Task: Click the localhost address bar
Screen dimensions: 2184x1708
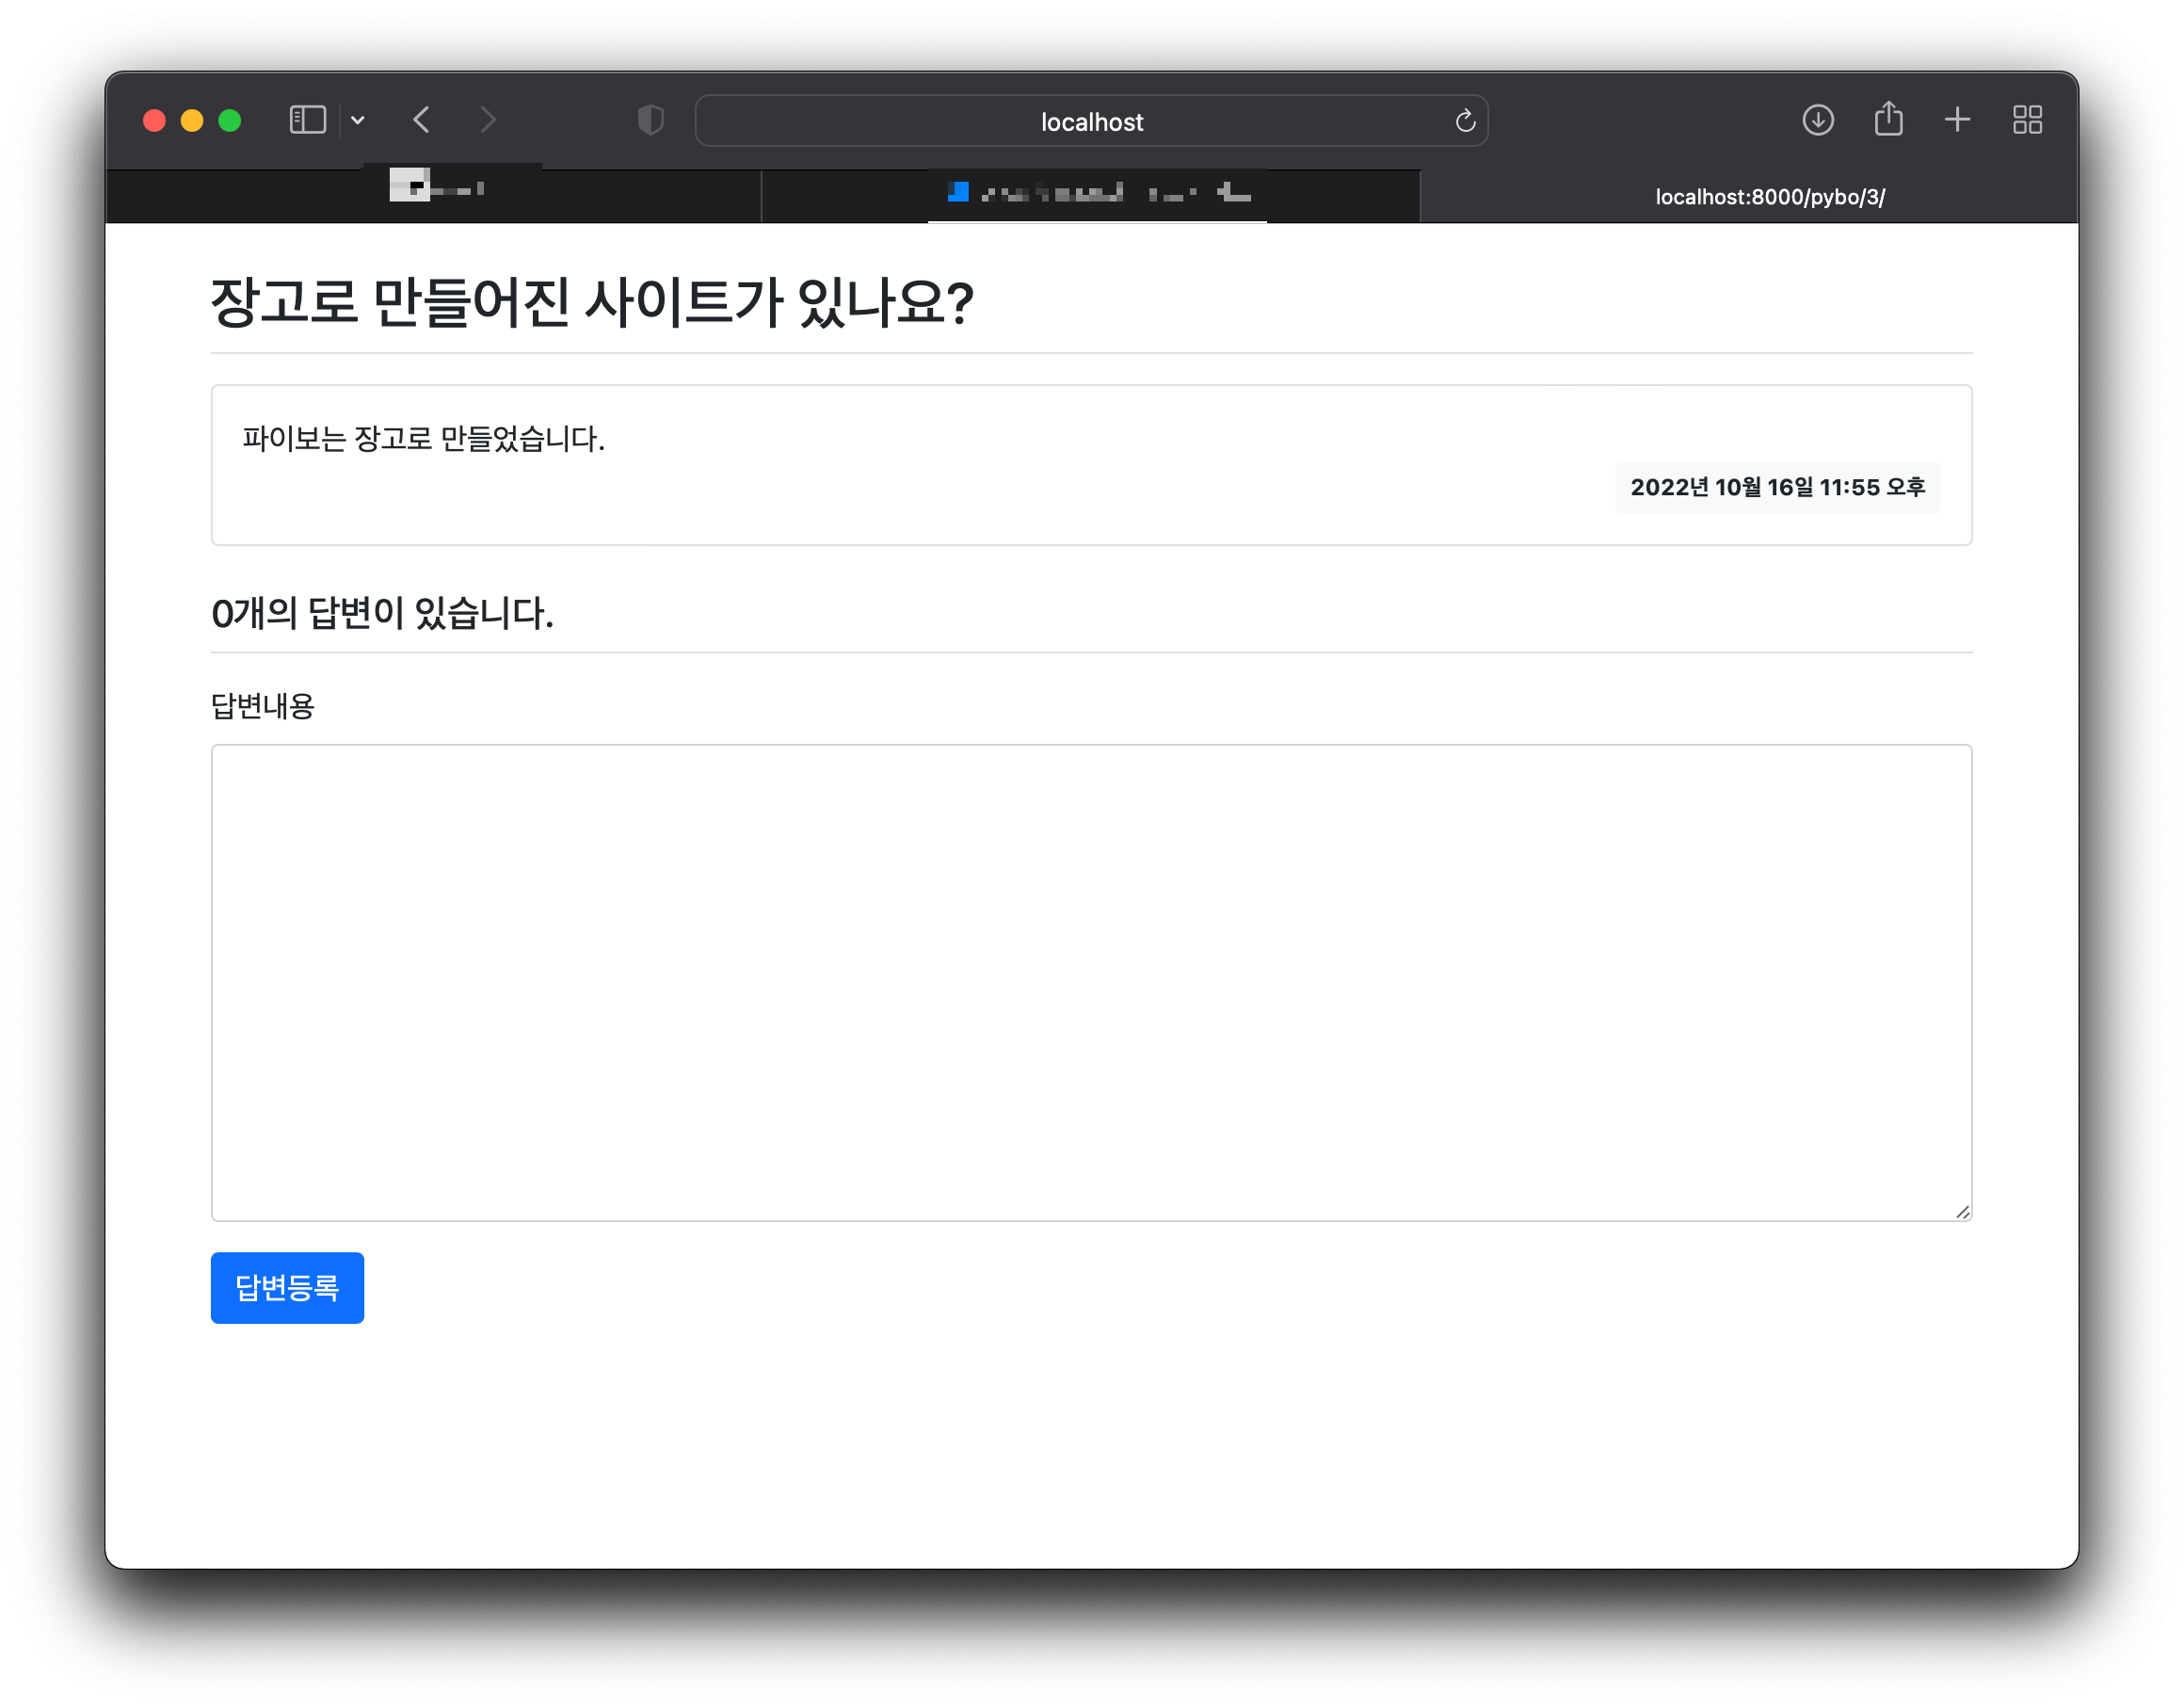Action: [x=1090, y=121]
